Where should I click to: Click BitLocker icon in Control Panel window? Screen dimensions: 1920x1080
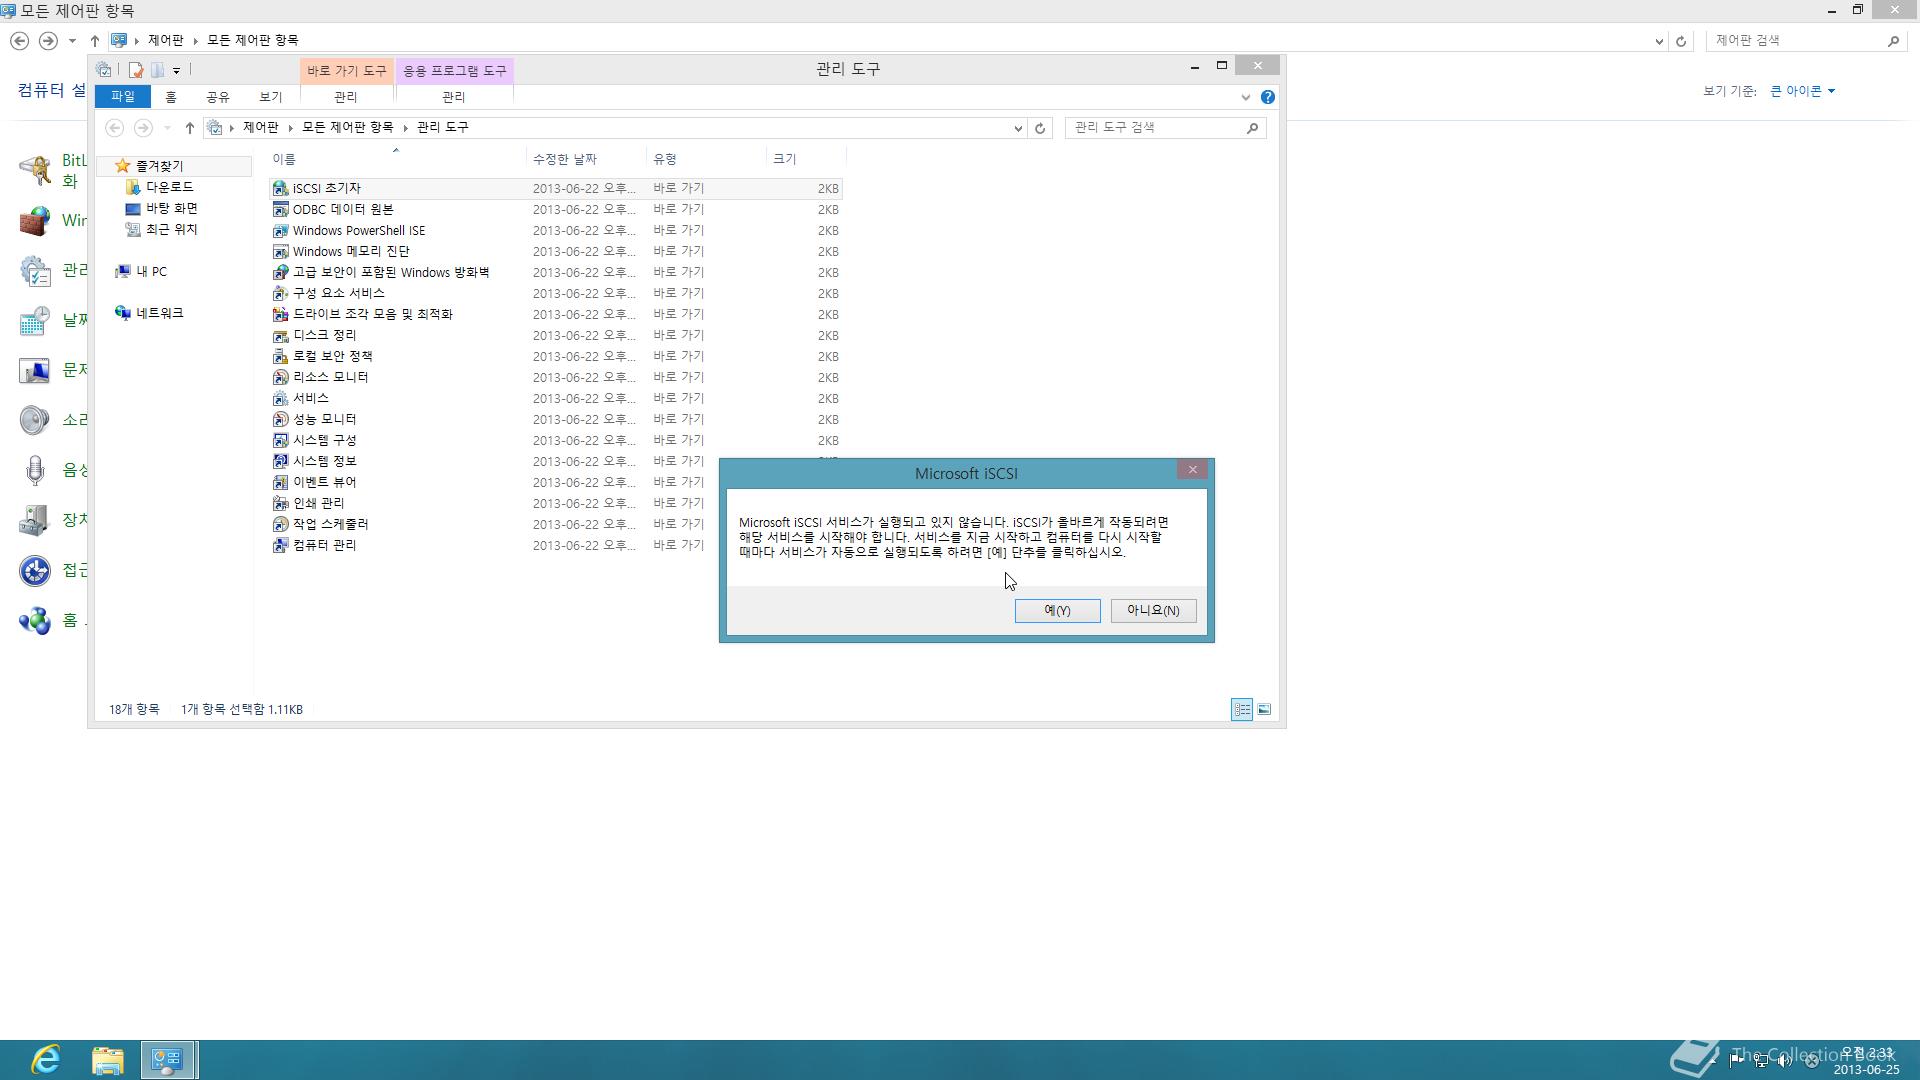(x=34, y=170)
